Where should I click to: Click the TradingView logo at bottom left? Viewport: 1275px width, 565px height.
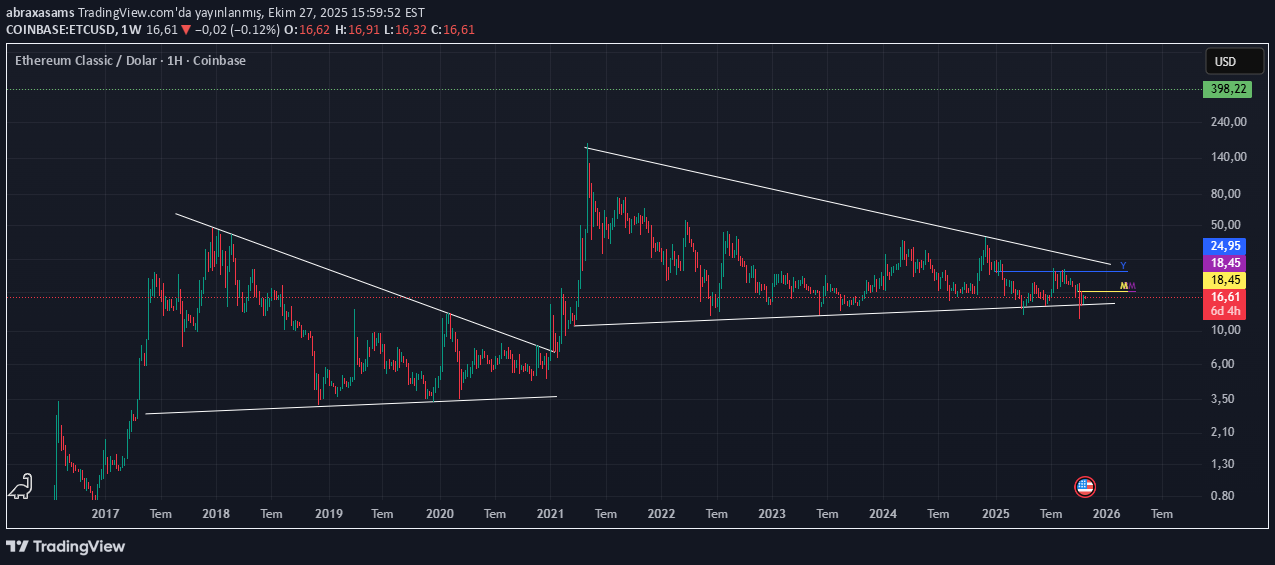[66, 546]
